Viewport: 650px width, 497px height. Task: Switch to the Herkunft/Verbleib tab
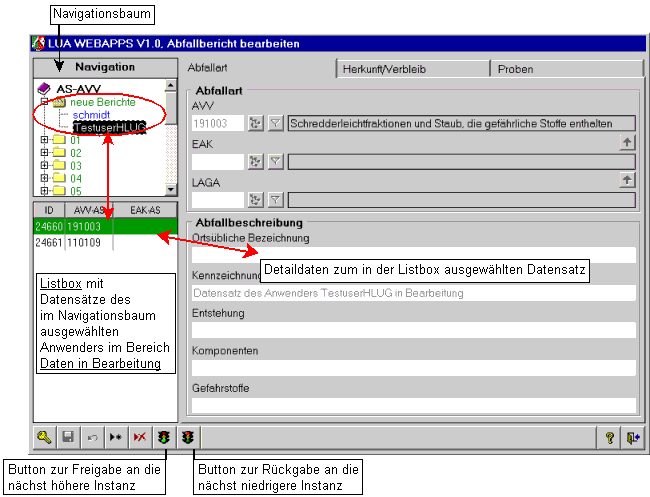pyautogui.click(x=411, y=69)
